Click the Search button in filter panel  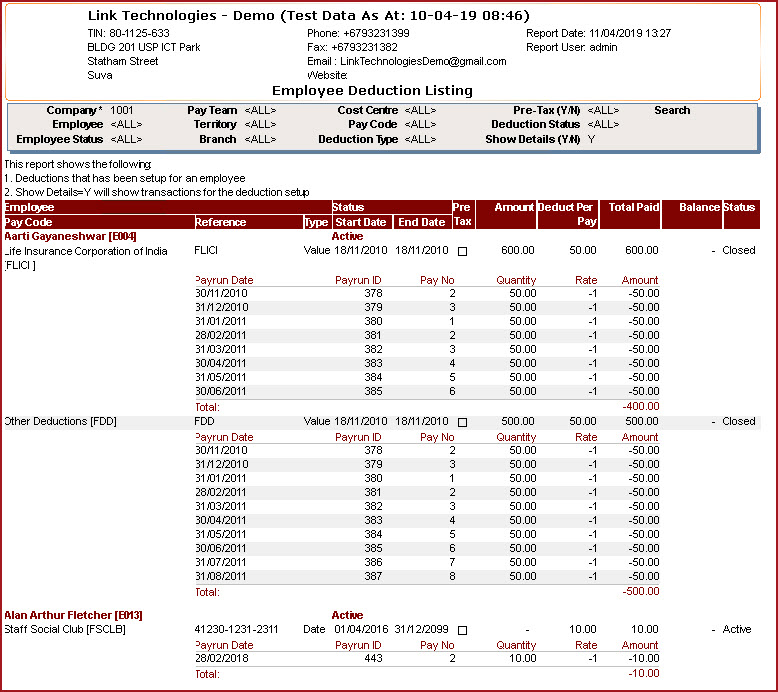tap(672, 110)
